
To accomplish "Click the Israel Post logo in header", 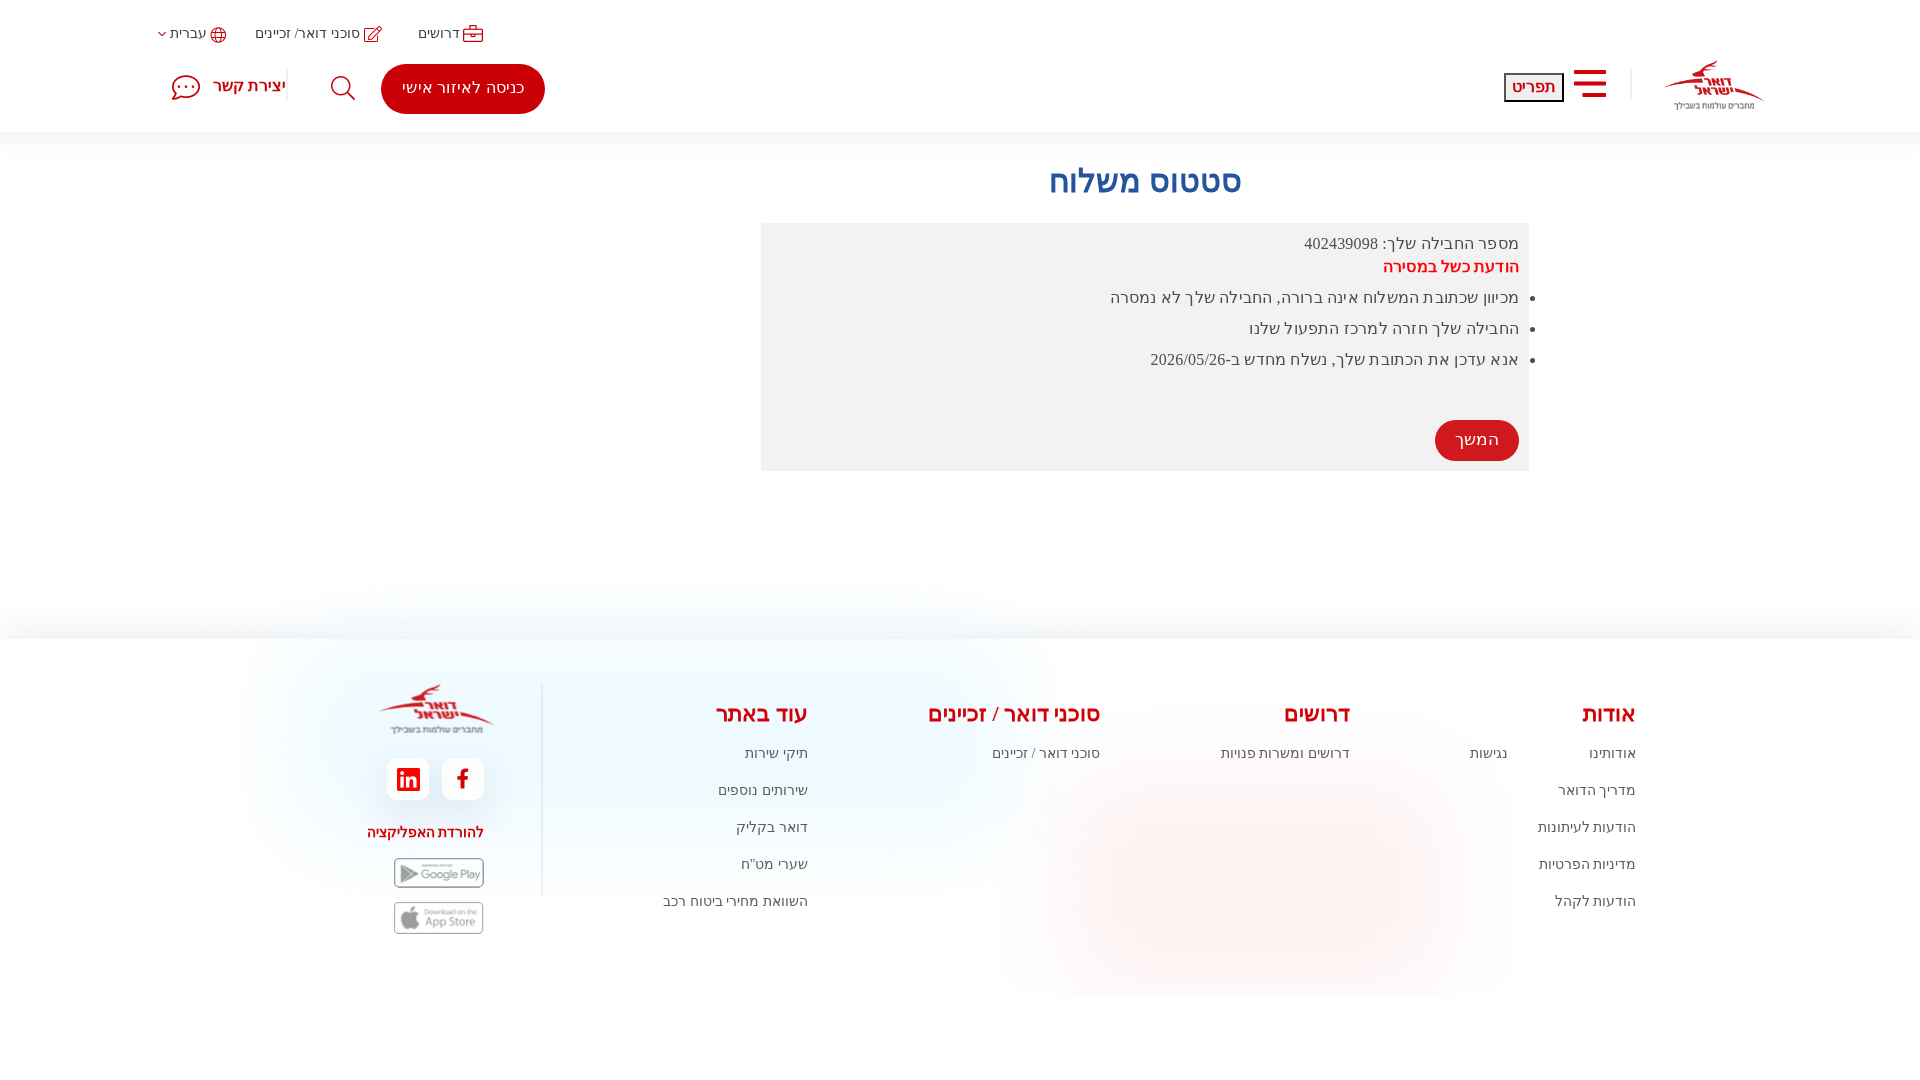I will point(1713,85).
